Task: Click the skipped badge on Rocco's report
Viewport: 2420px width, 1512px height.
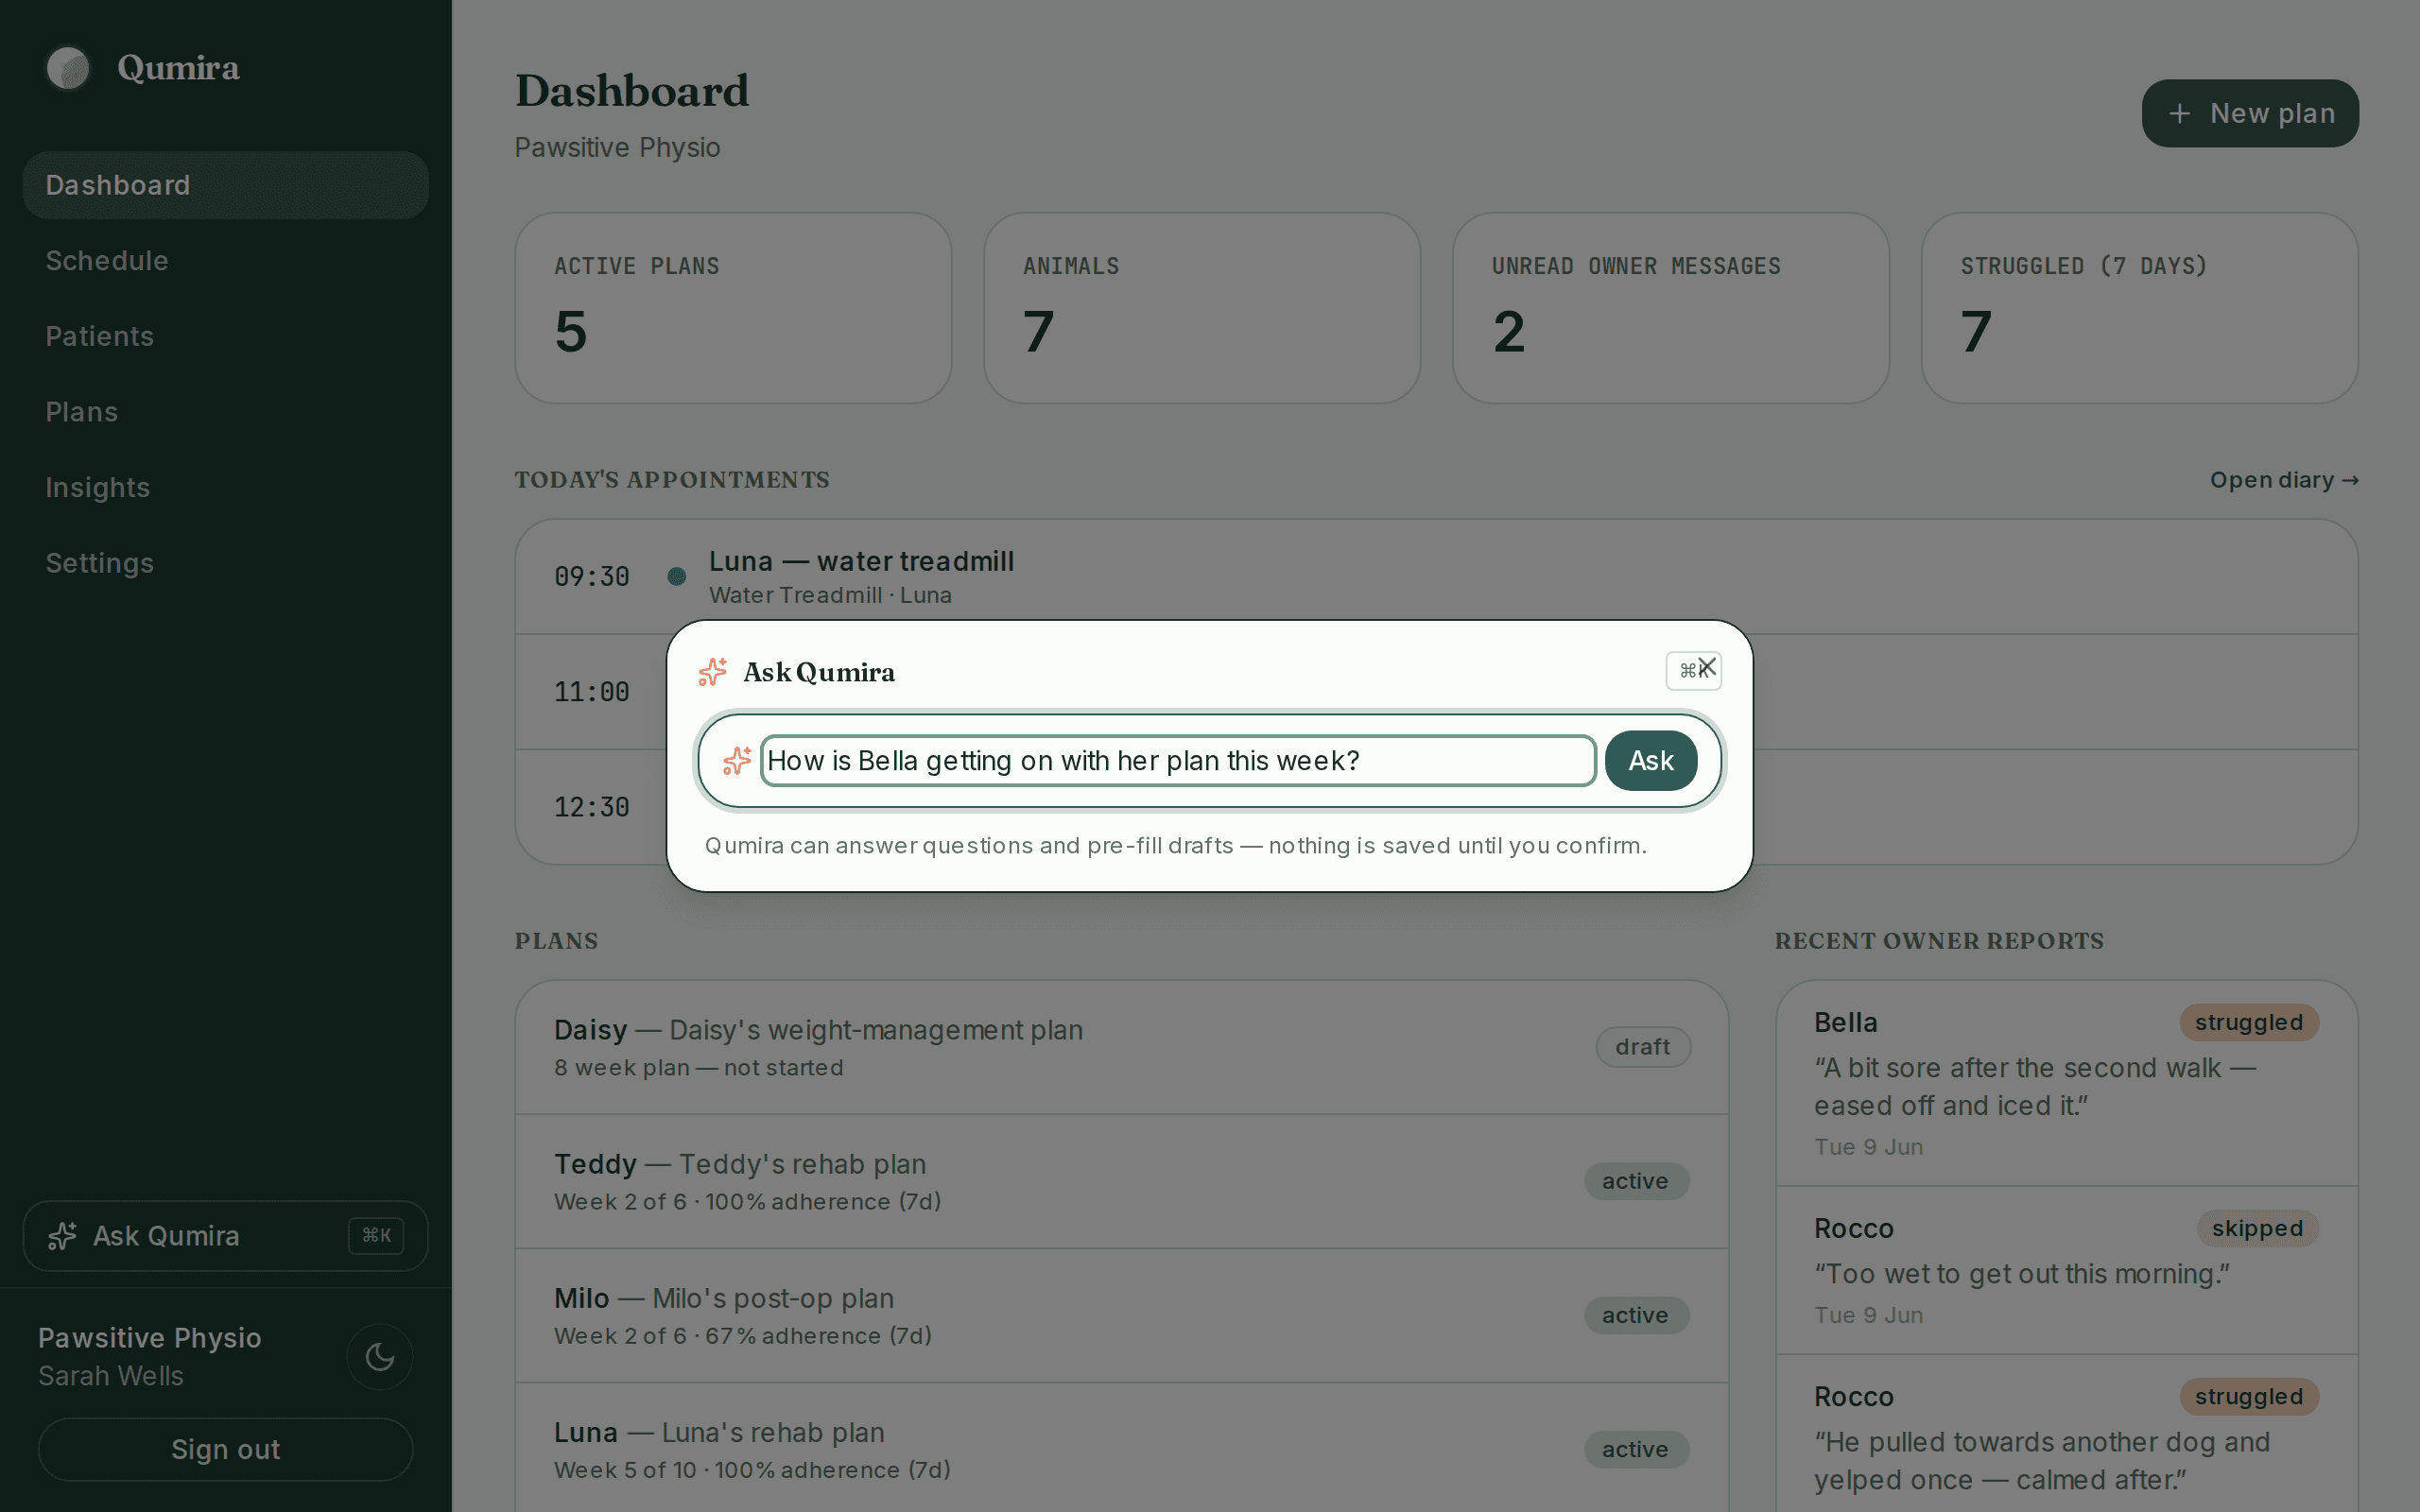Action: coord(2257,1228)
